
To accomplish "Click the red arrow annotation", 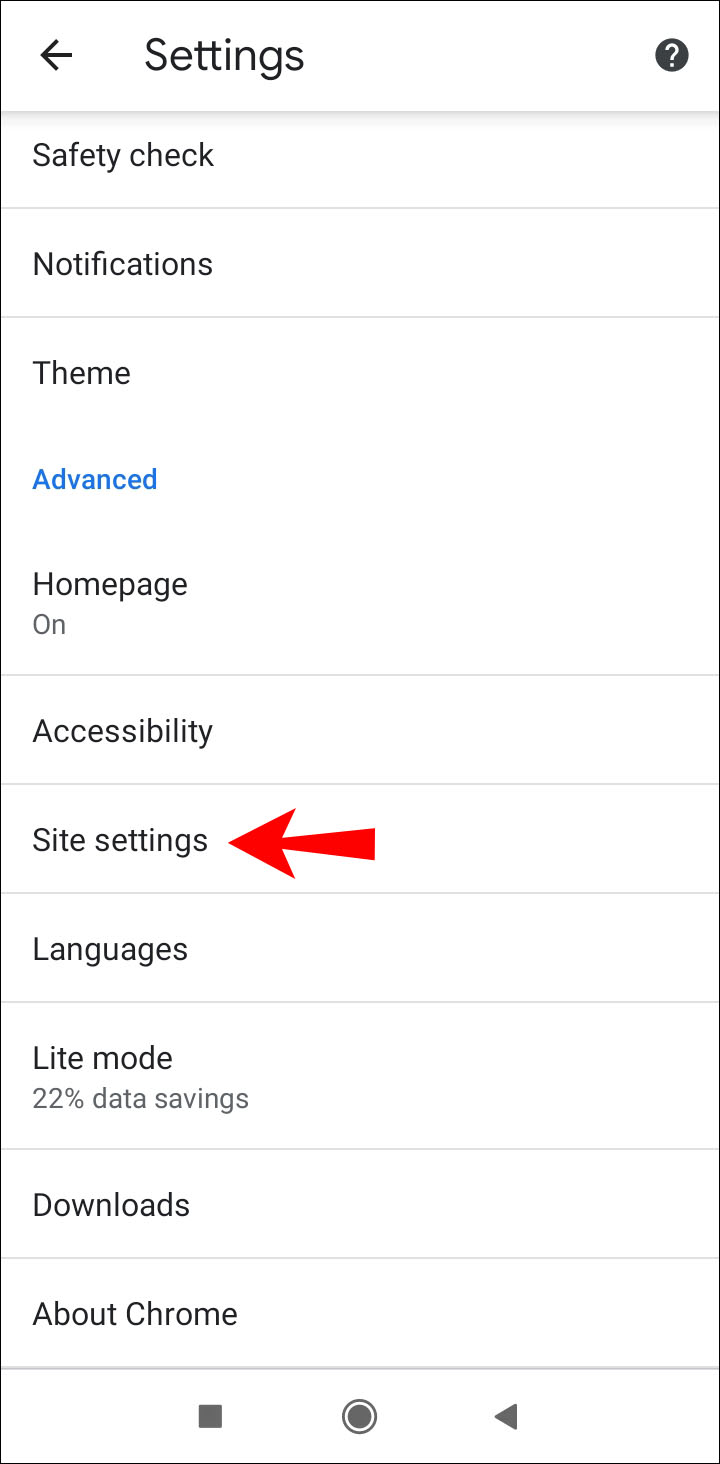I will (x=302, y=843).
